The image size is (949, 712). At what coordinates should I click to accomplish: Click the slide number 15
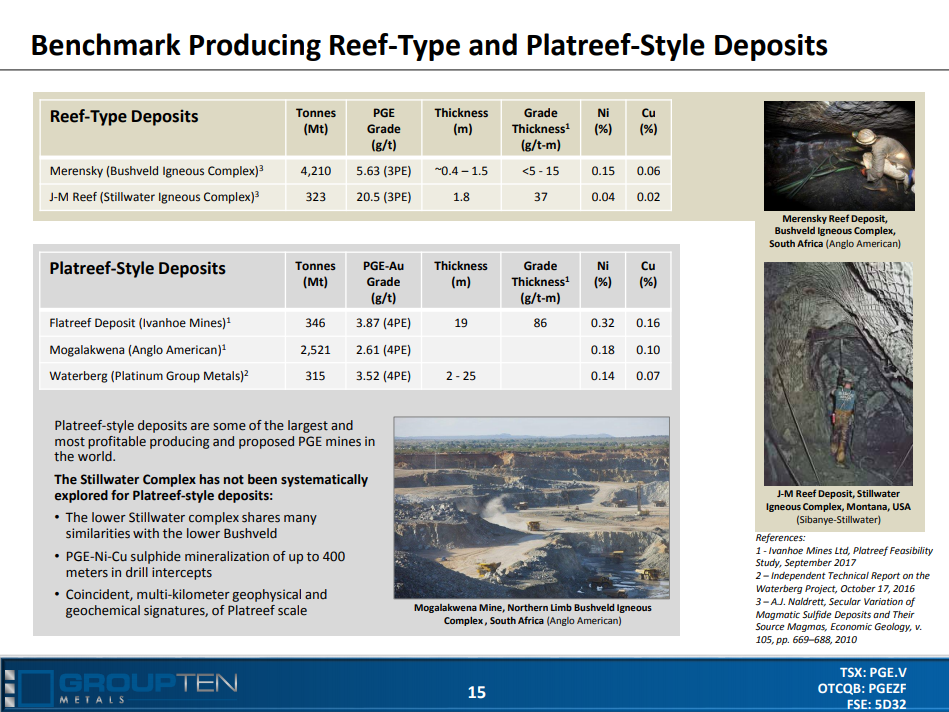pyautogui.click(x=476, y=692)
